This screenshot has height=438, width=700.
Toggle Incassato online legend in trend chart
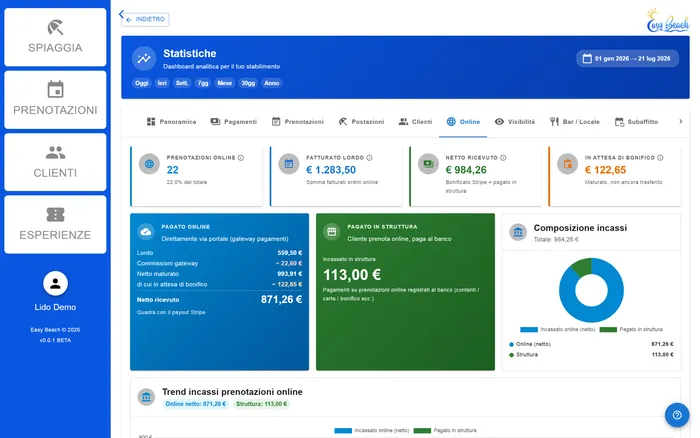point(372,431)
